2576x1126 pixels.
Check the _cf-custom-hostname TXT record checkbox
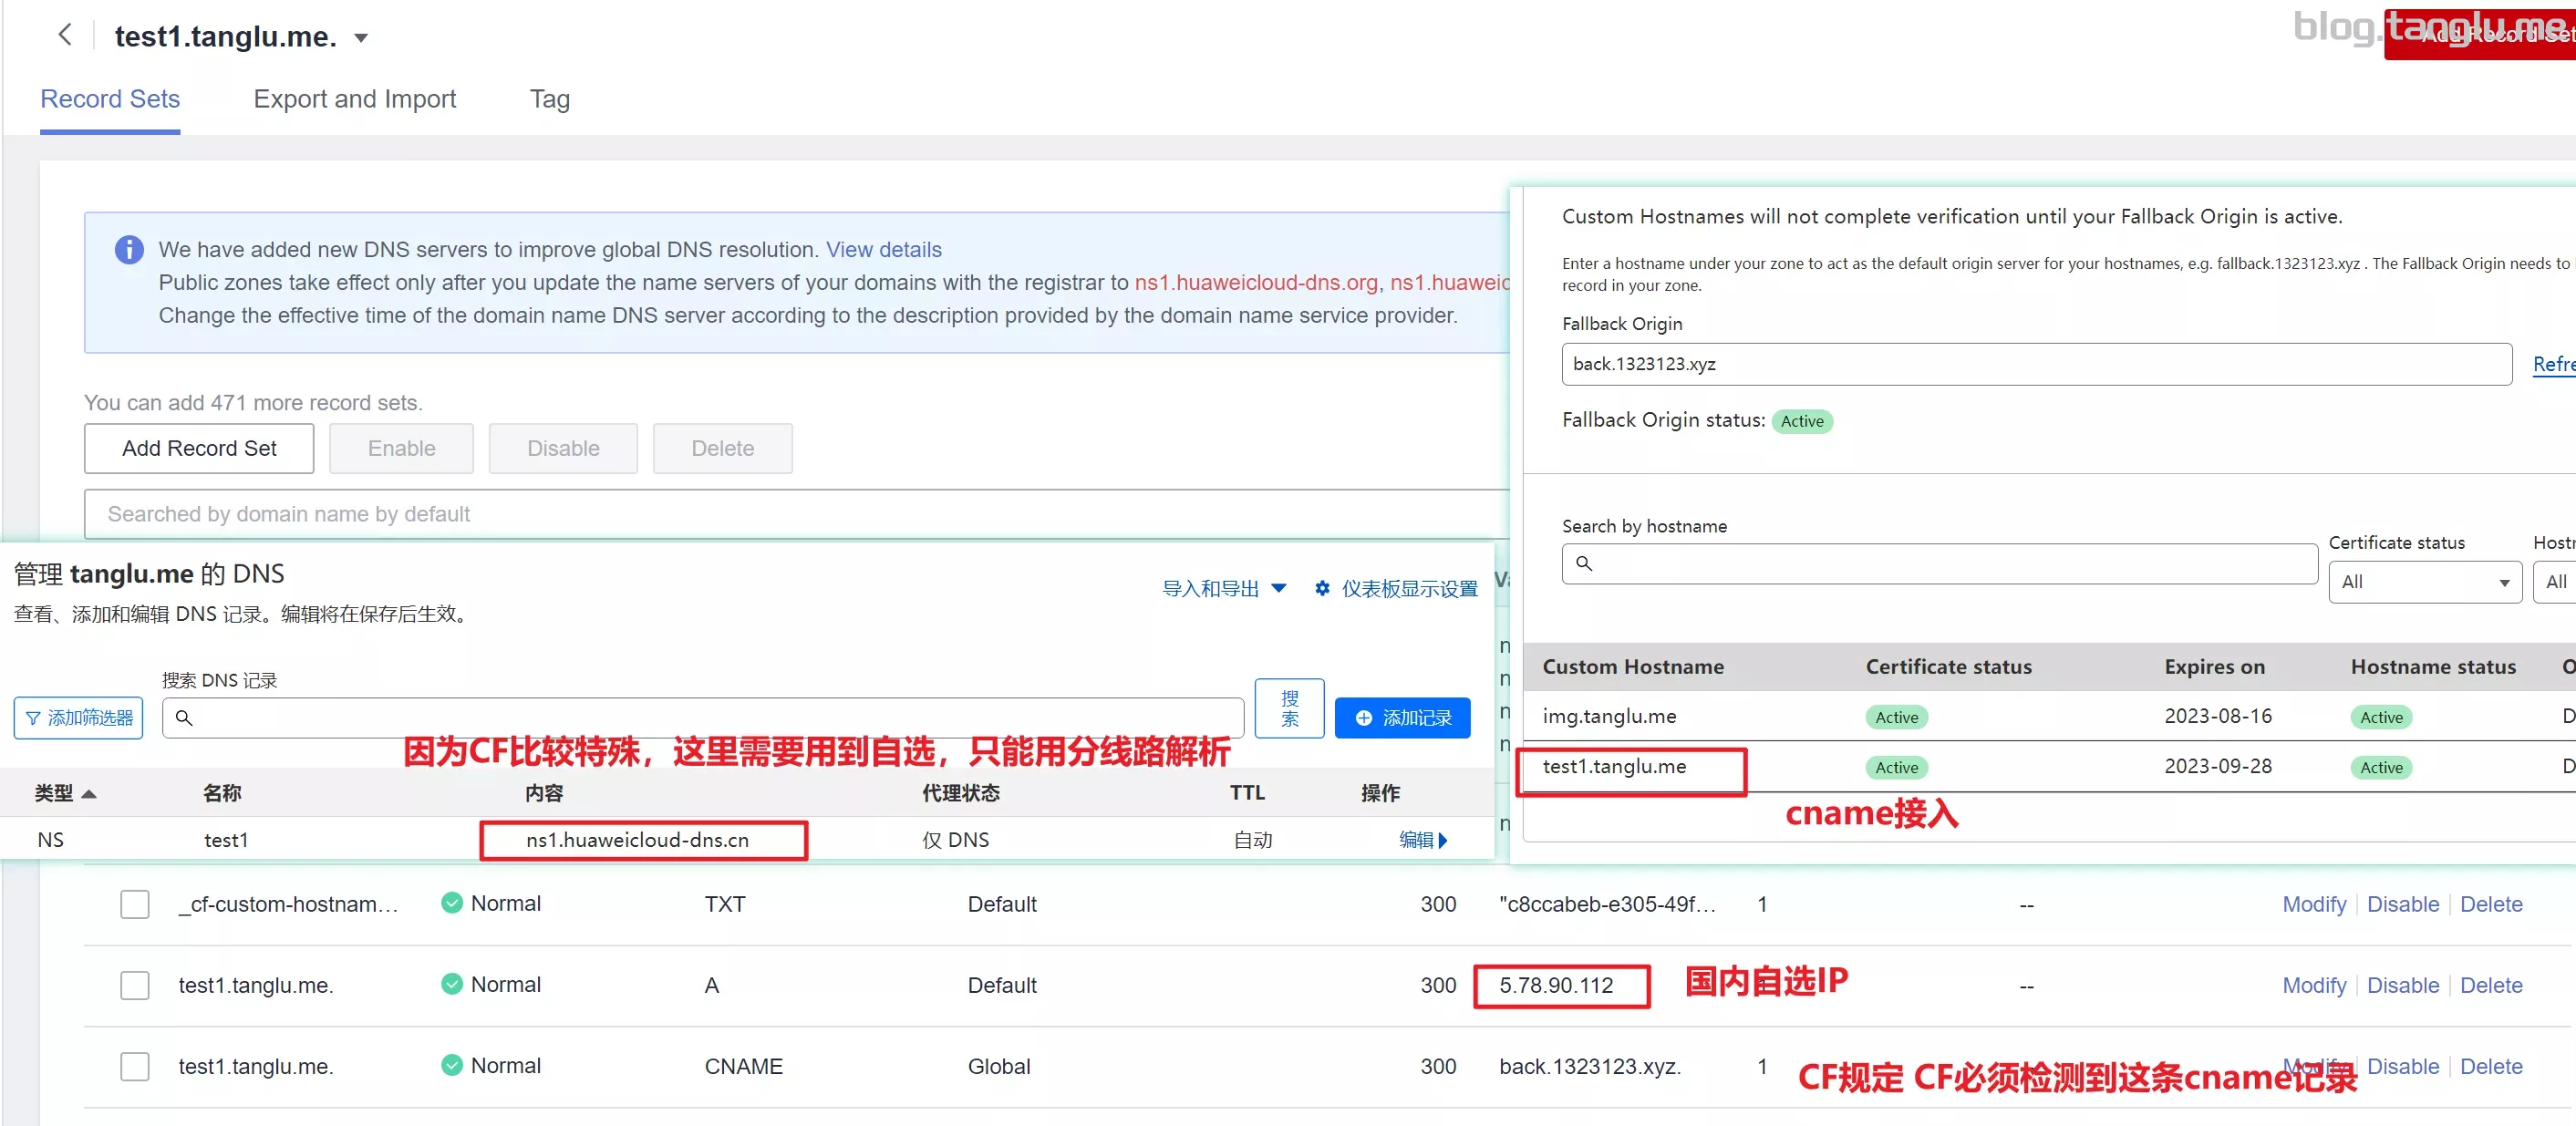[x=135, y=904]
